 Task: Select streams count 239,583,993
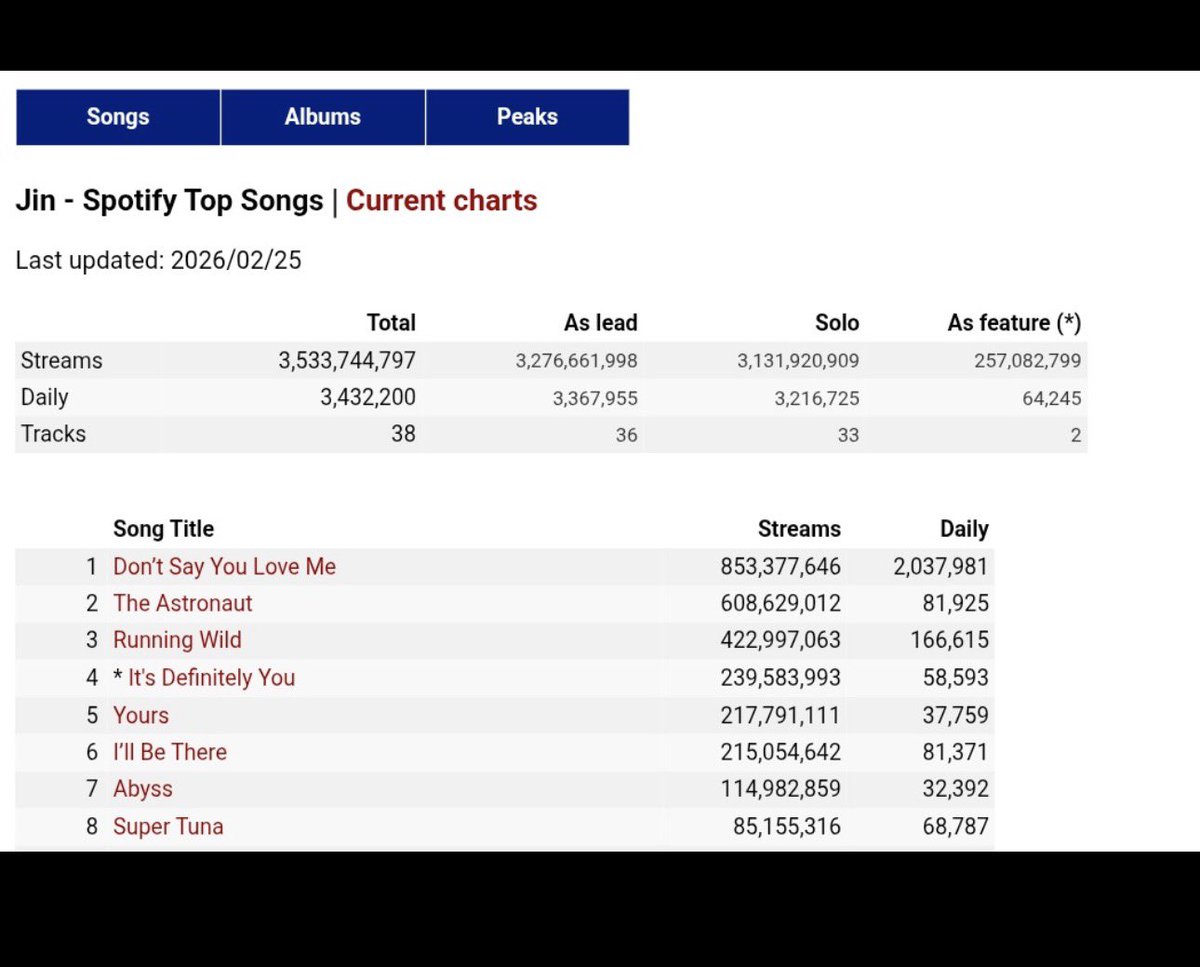click(x=780, y=678)
